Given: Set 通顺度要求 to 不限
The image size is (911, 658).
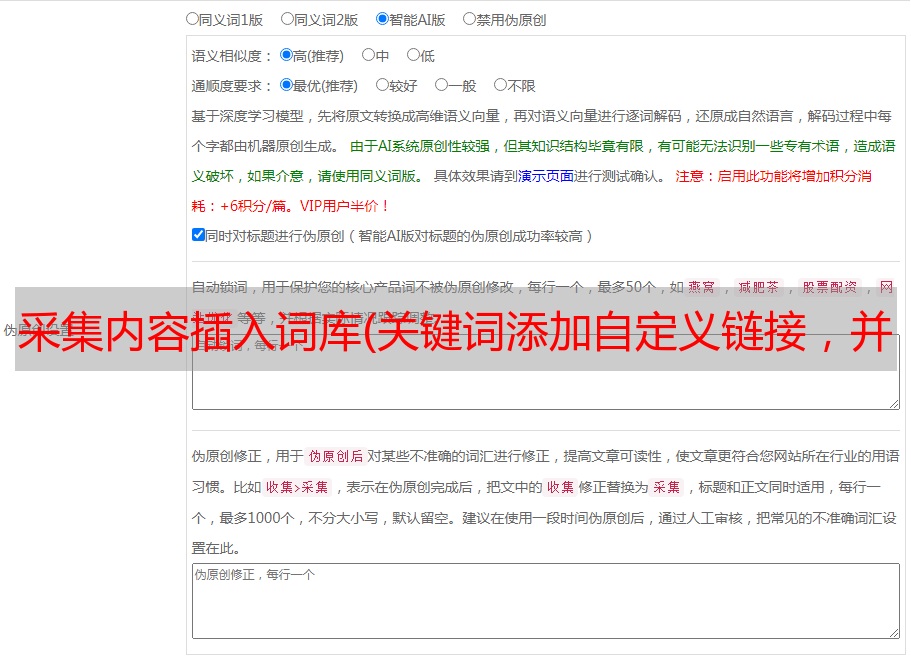Looking at the screenshot, I should pos(500,85).
